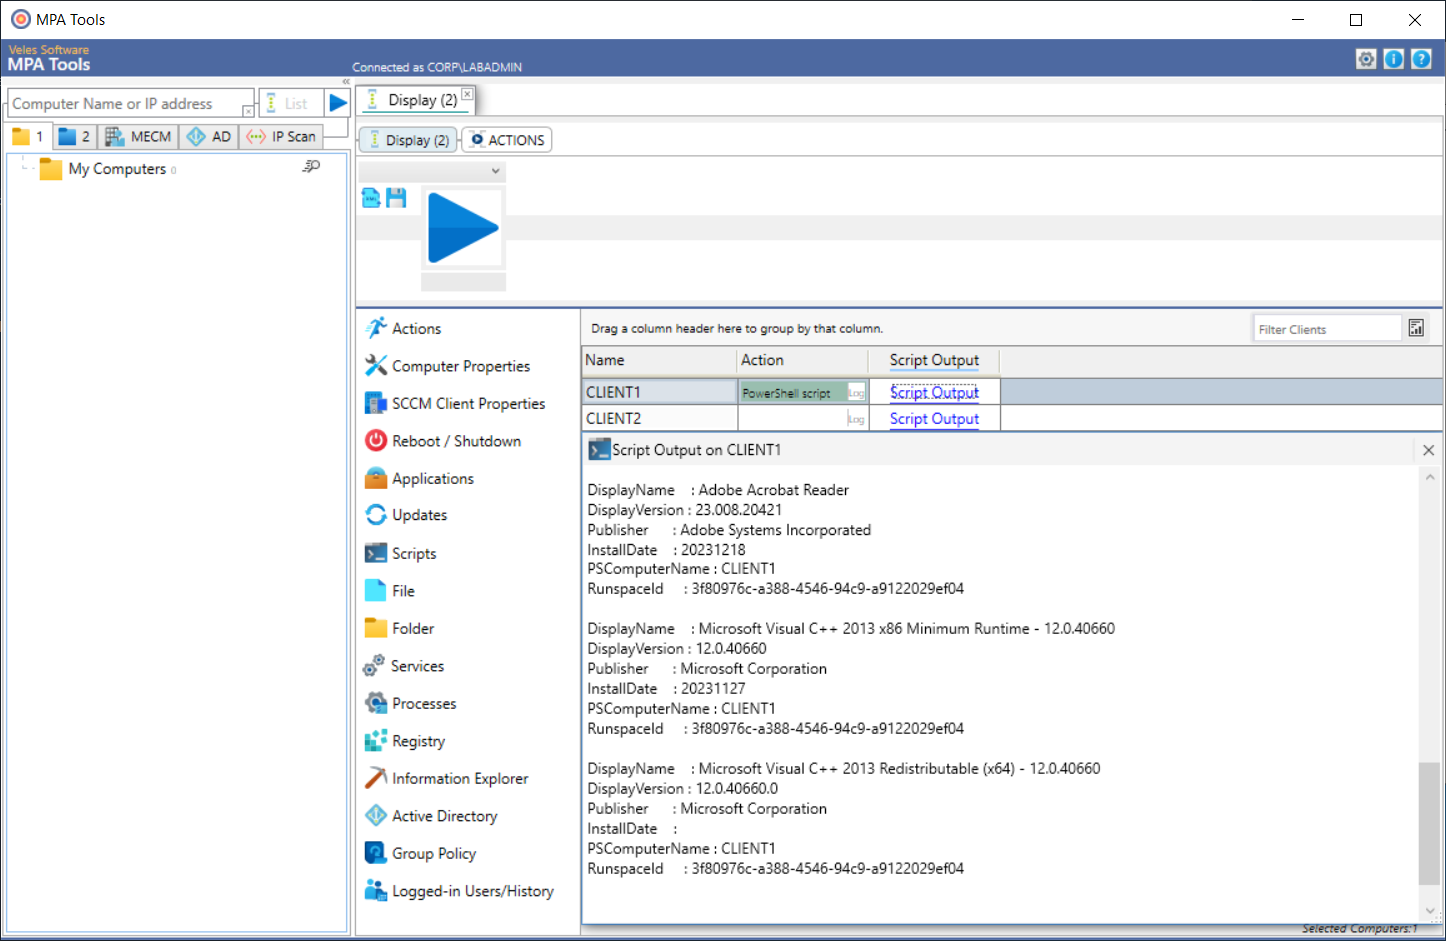Open the Active Directory section

tap(431, 816)
